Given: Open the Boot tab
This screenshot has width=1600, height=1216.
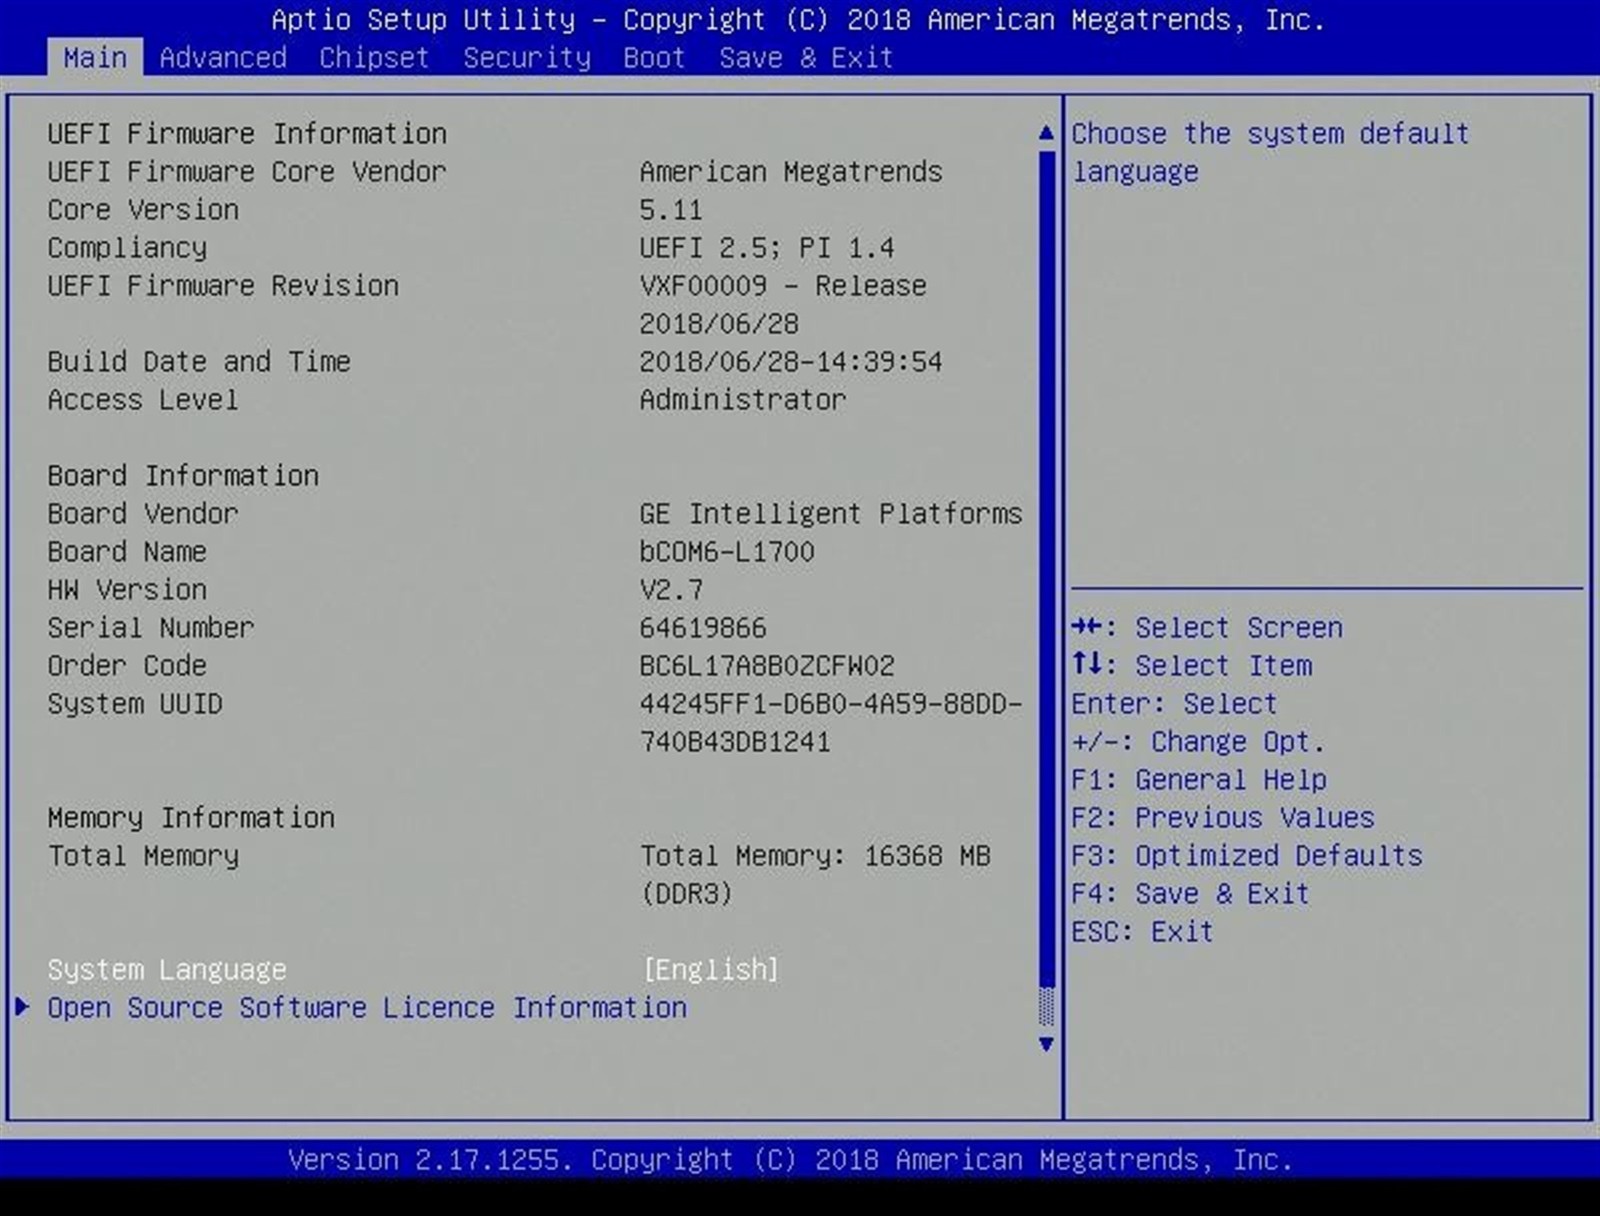Looking at the screenshot, I should [x=654, y=57].
